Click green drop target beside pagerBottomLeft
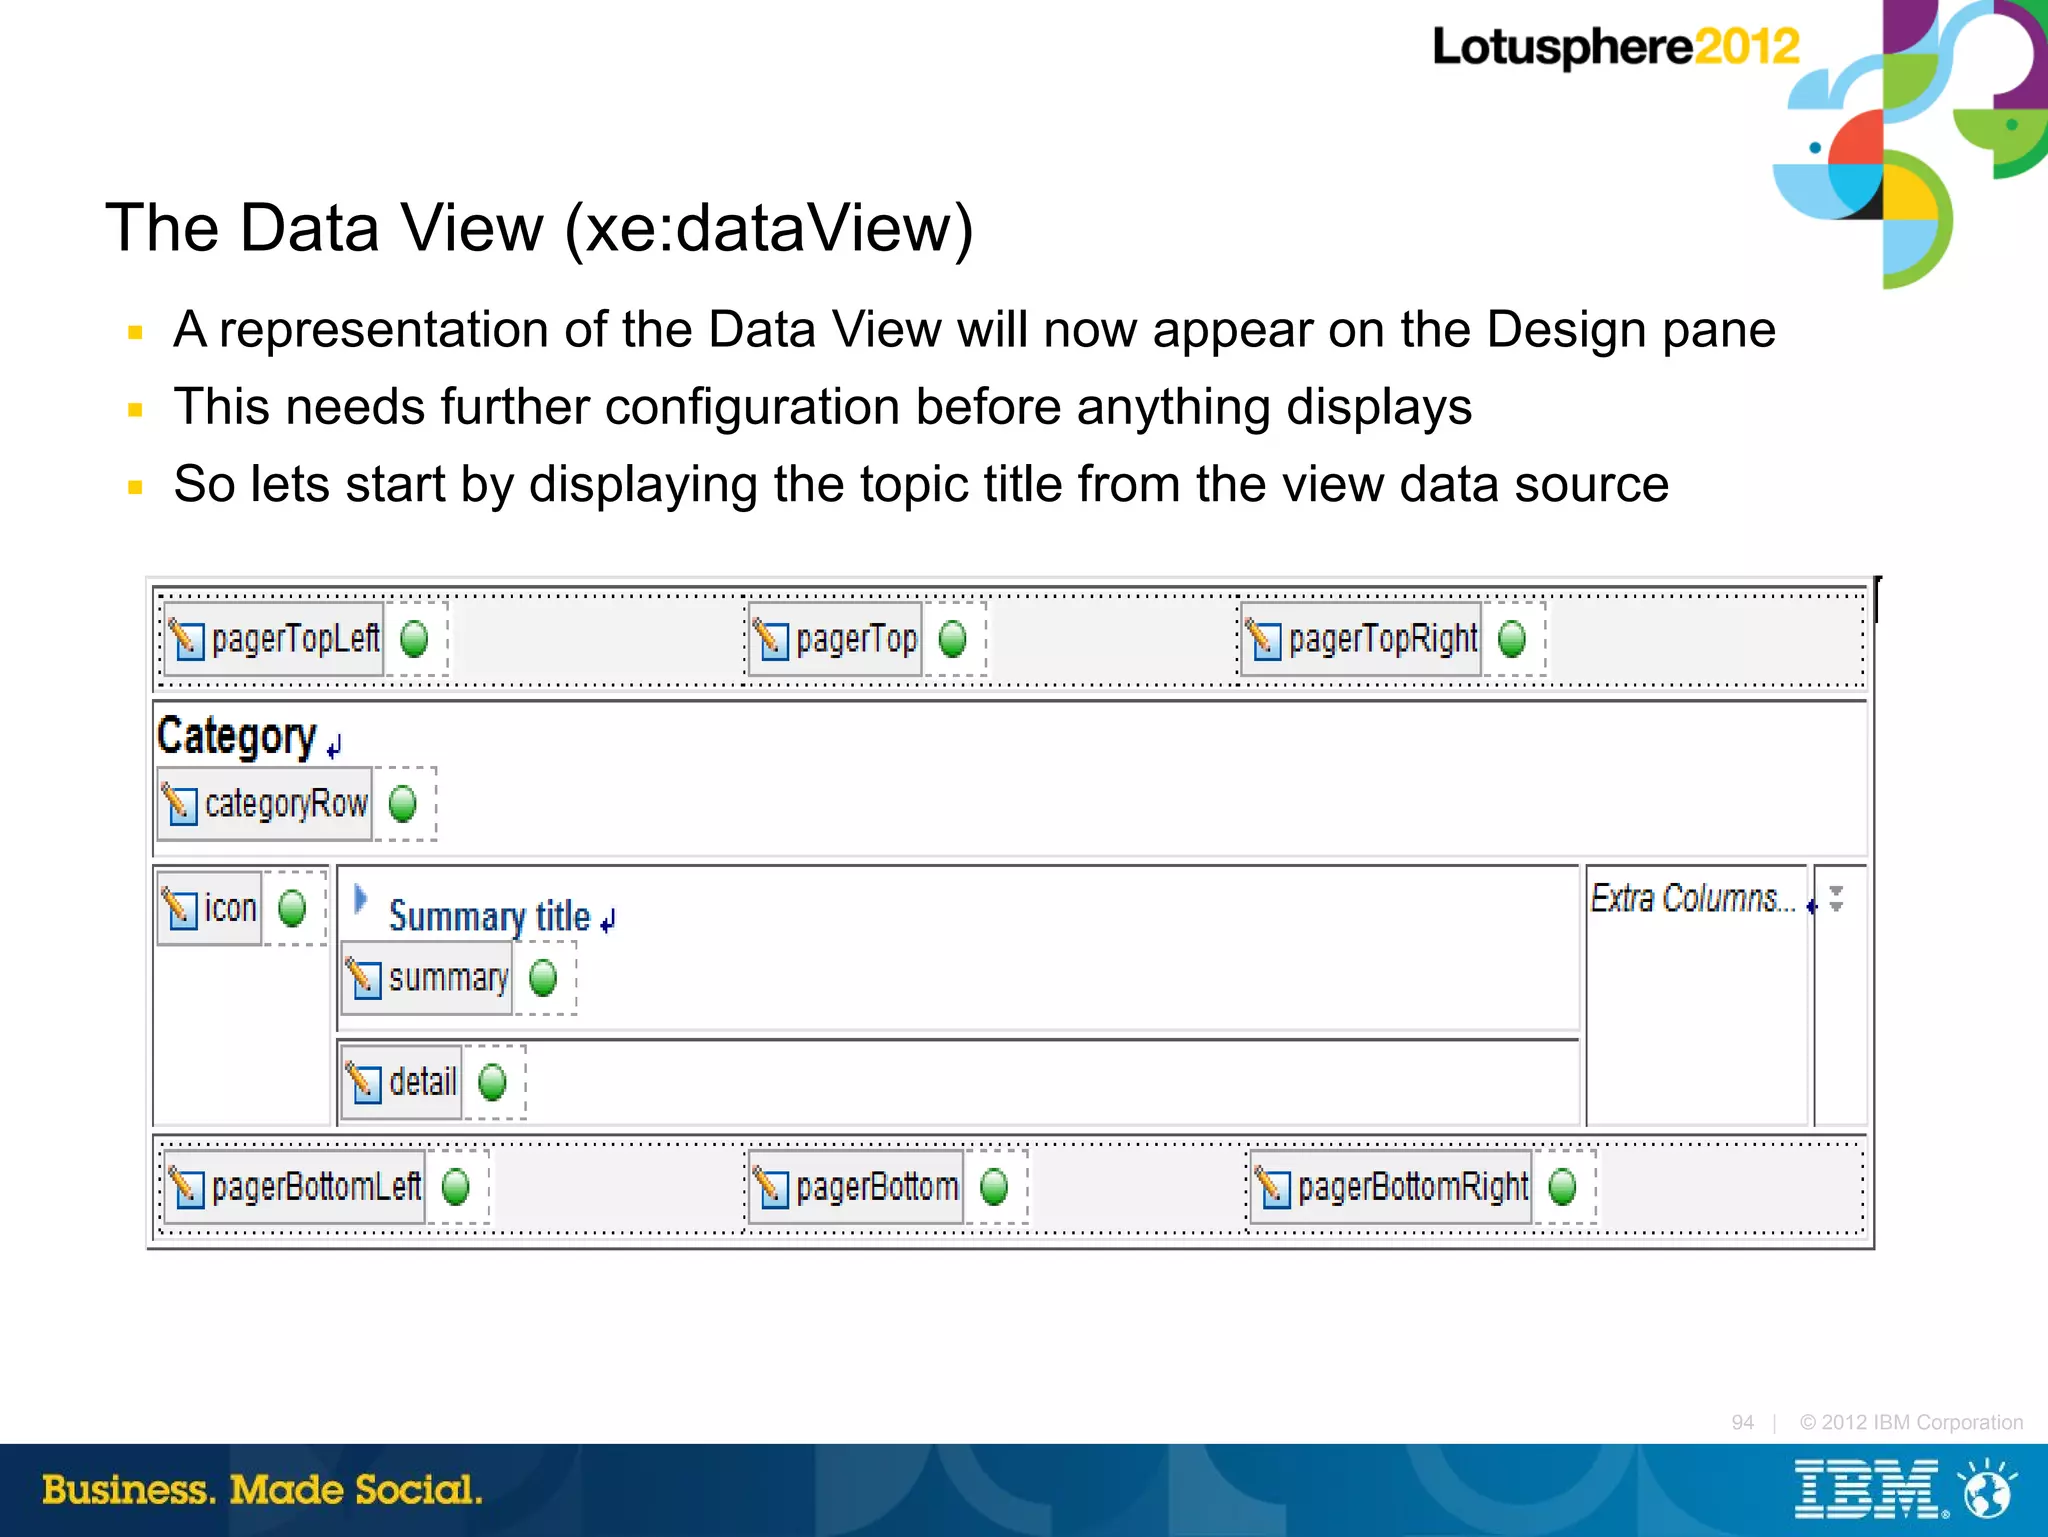The image size is (2048, 1537). tap(455, 1187)
